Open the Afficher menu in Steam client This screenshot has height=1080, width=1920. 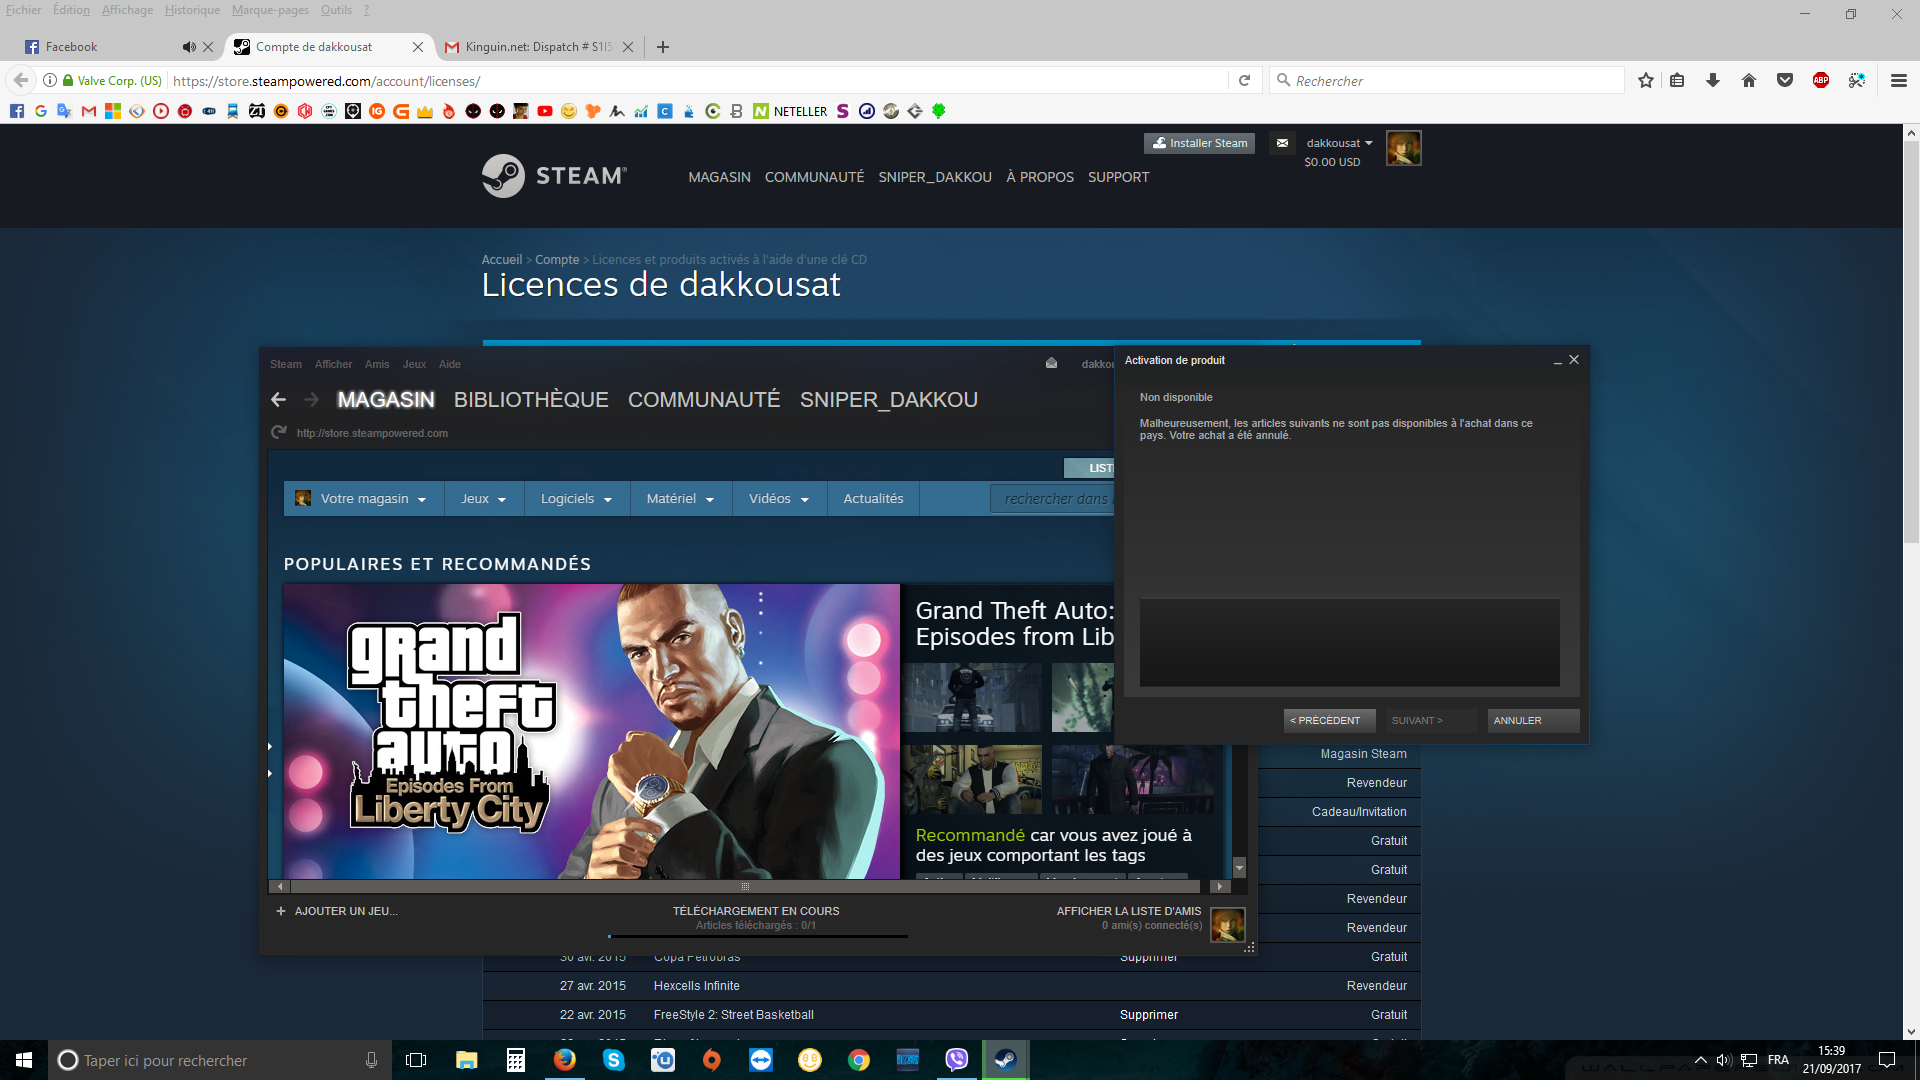click(333, 364)
